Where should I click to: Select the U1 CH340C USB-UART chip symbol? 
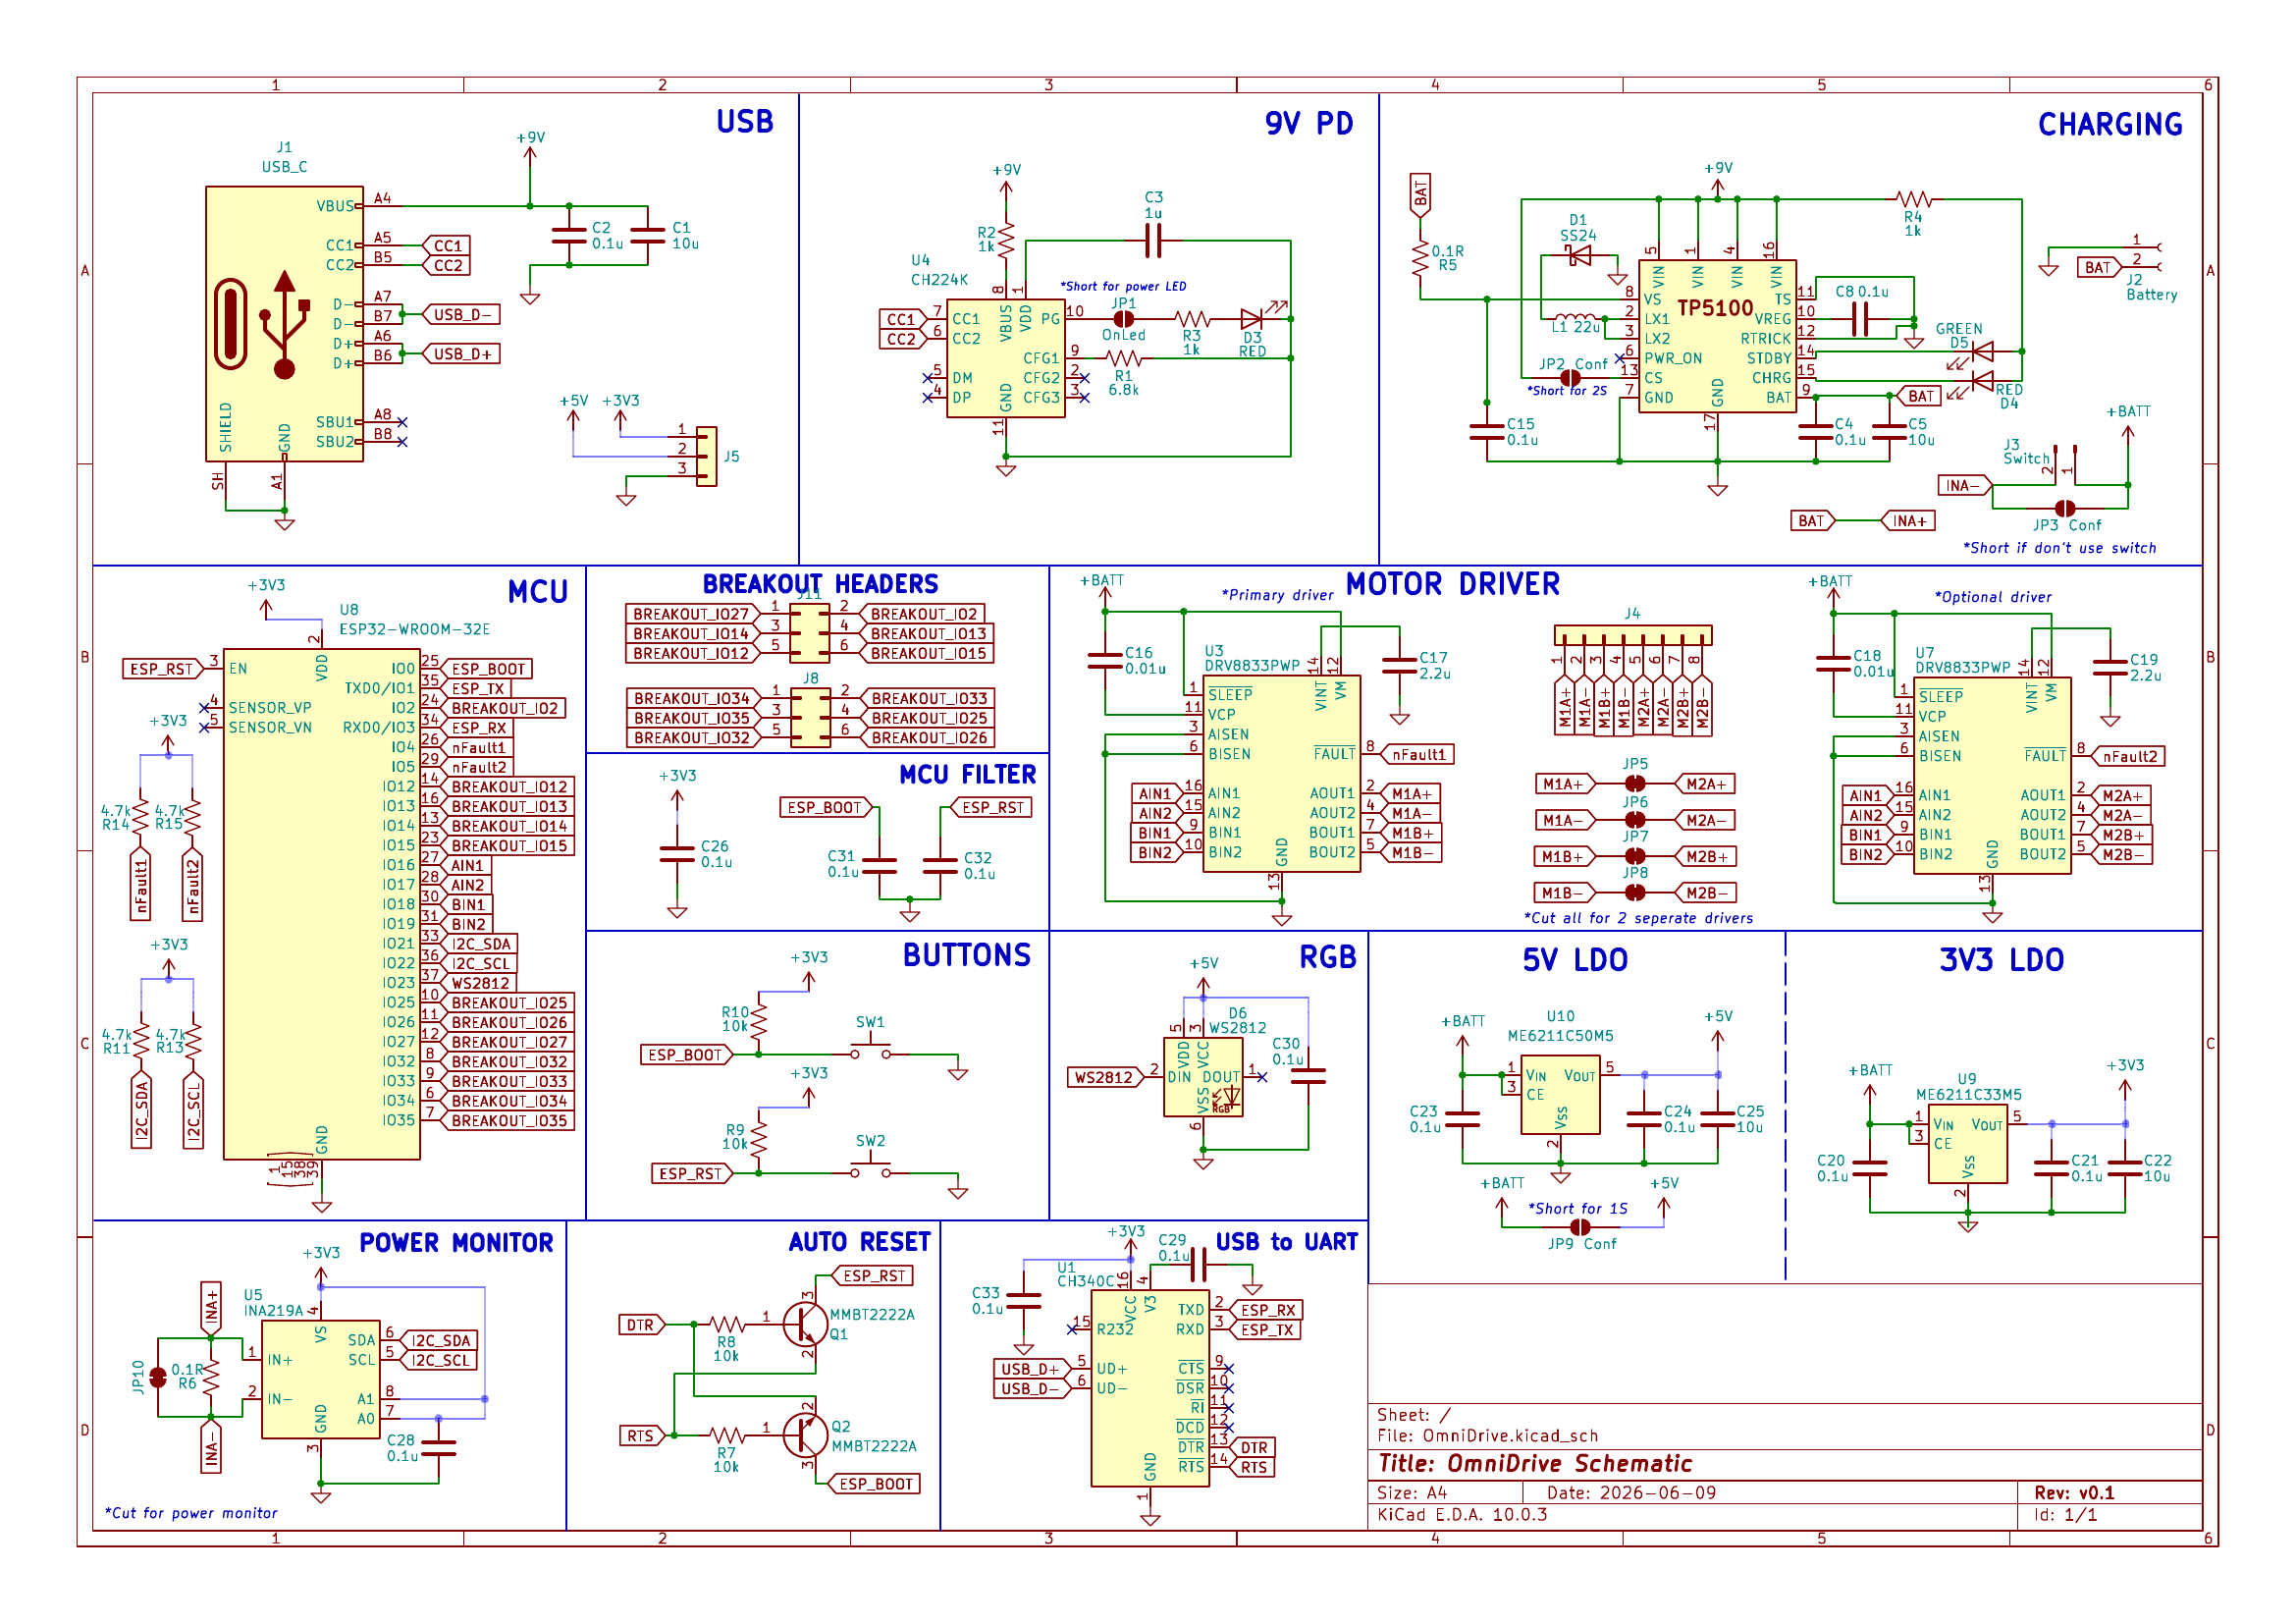click(1149, 1388)
